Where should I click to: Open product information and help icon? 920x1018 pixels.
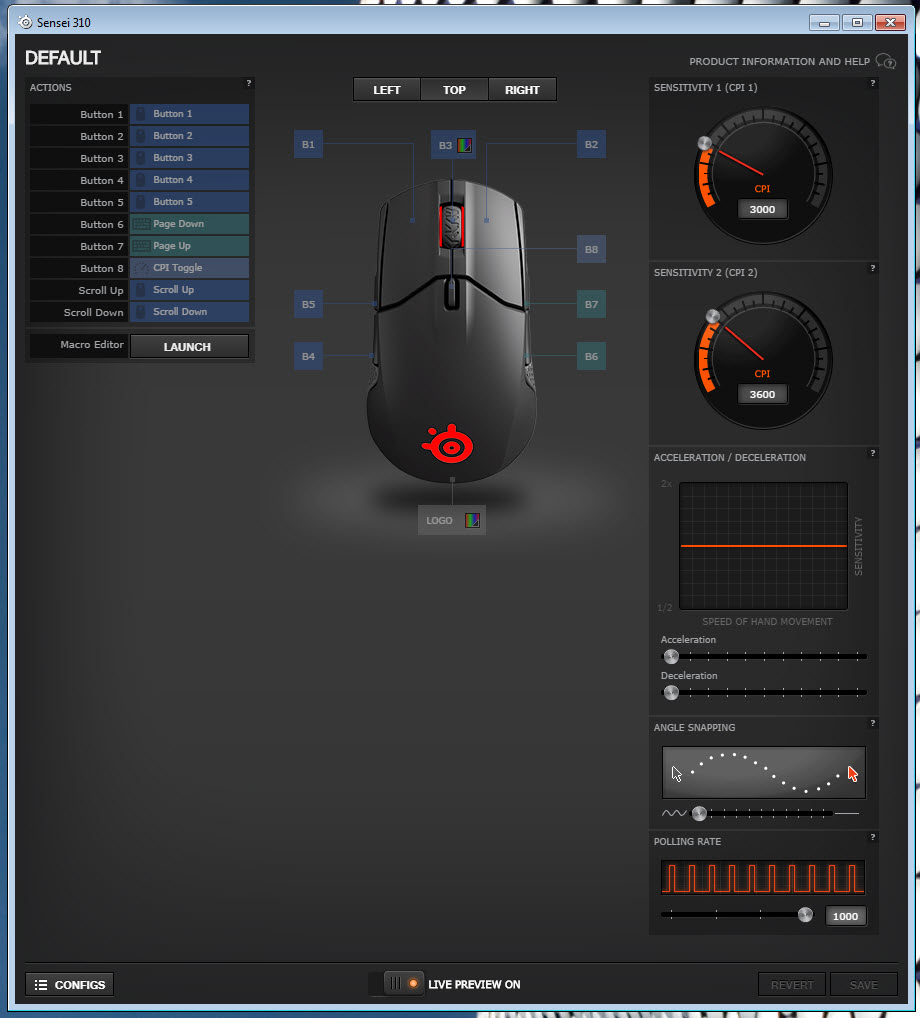(x=886, y=61)
